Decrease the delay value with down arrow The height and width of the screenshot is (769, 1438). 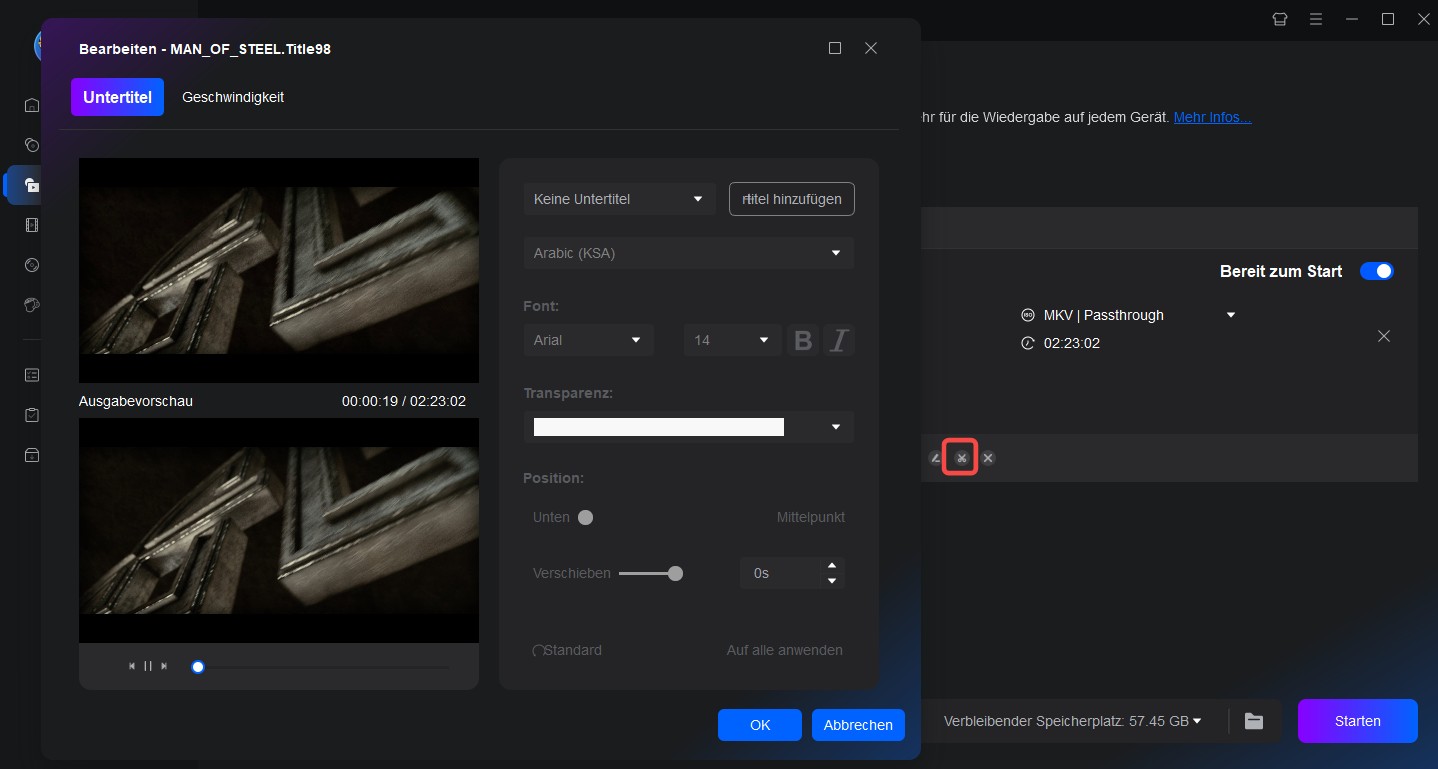pyautogui.click(x=831, y=581)
